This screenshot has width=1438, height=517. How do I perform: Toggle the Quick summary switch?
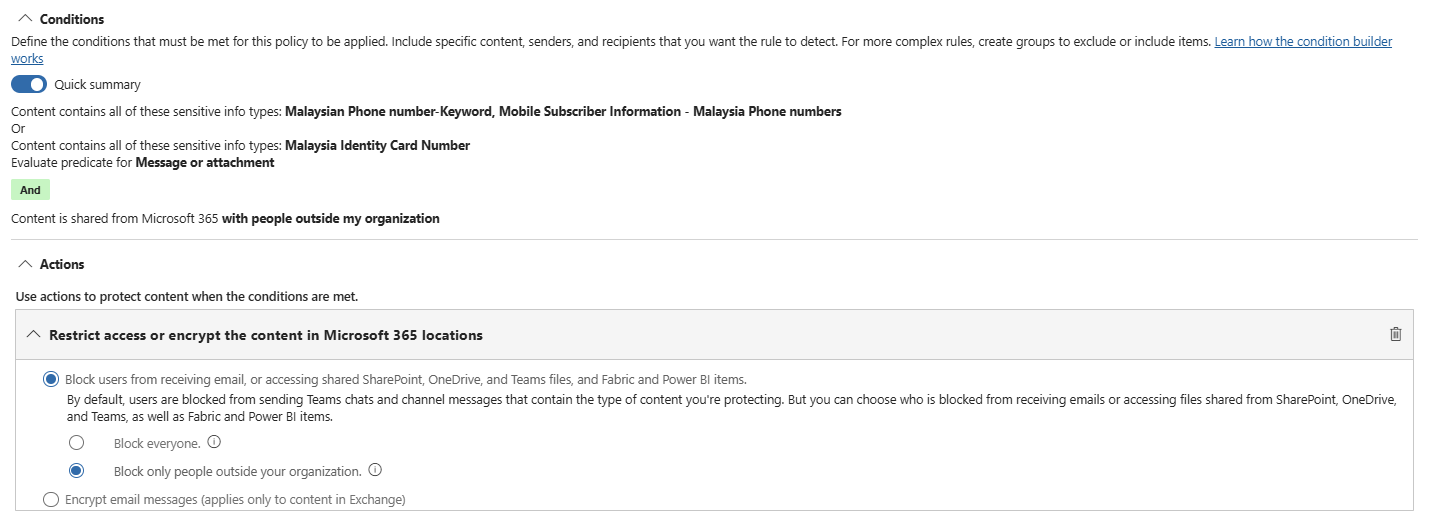click(x=29, y=84)
